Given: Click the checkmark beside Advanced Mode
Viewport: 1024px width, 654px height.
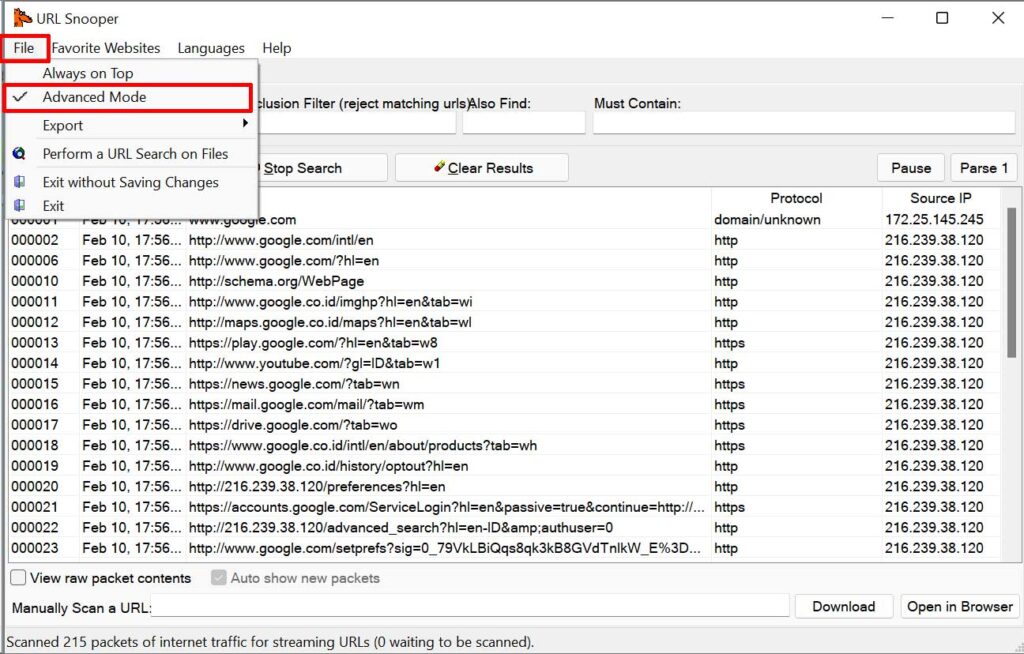Looking at the screenshot, I should [20, 97].
